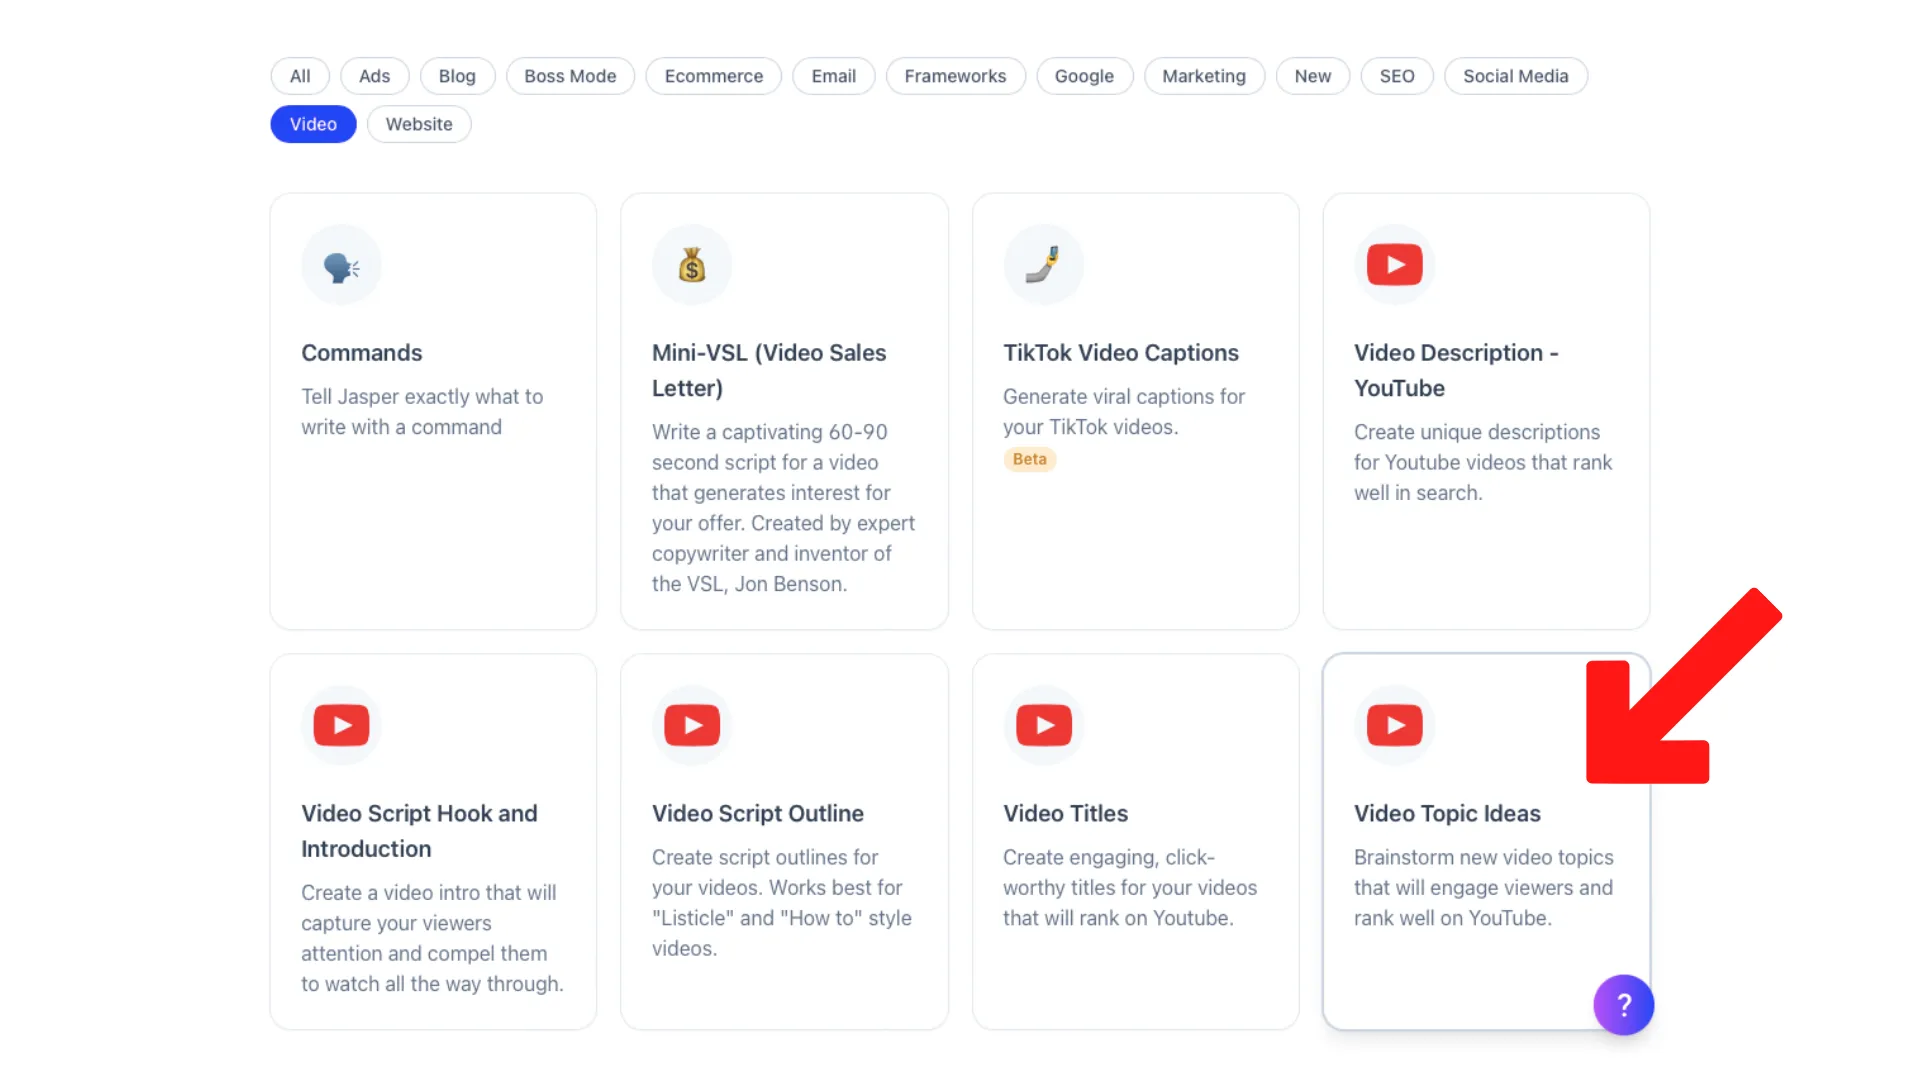
Task: Select the money bag icon on Mini-VSL card
Action: click(692, 264)
